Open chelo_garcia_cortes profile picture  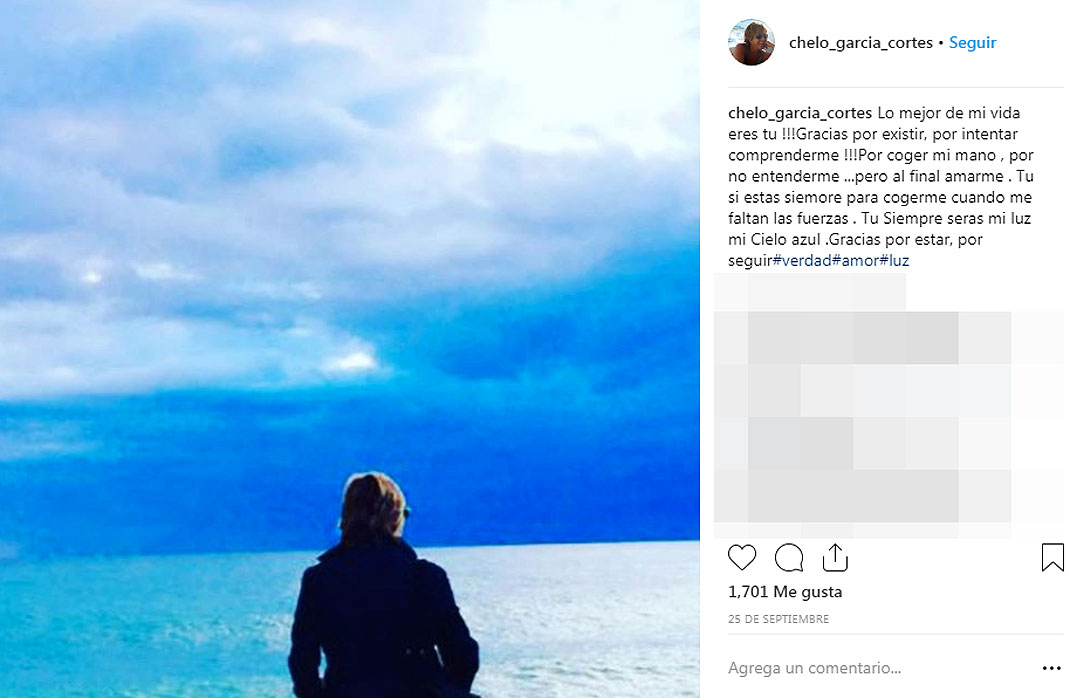click(x=751, y=42)
